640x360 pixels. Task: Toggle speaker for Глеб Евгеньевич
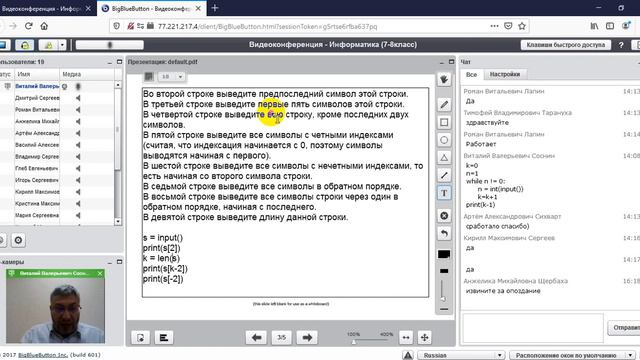click(78, 168)
